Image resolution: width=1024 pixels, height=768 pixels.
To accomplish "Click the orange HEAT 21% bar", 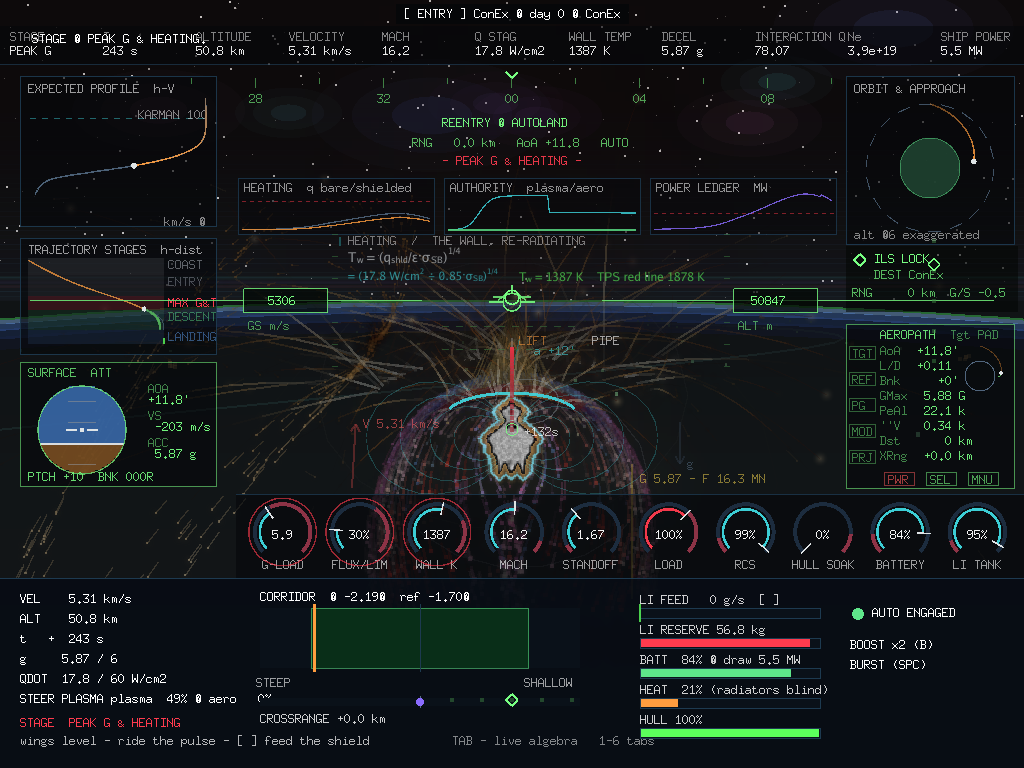I will 729,703.
